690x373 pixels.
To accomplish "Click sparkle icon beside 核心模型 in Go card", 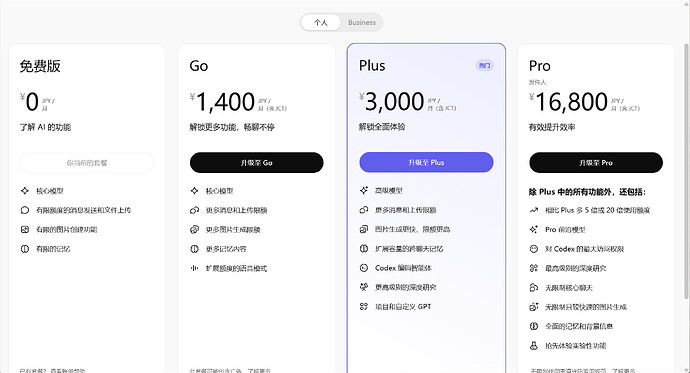I will pyautogui.click(x=195, y=191).
